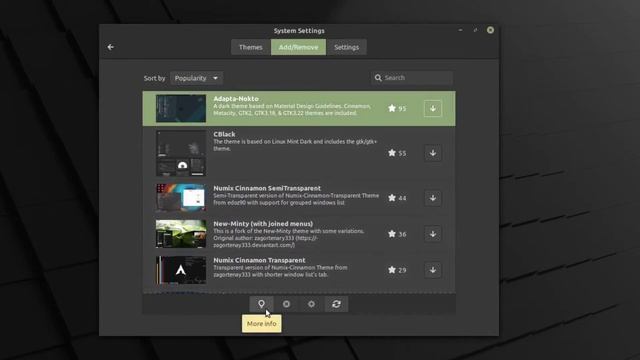
Task: Minimize the System Settings window
Action: point(460,30)
